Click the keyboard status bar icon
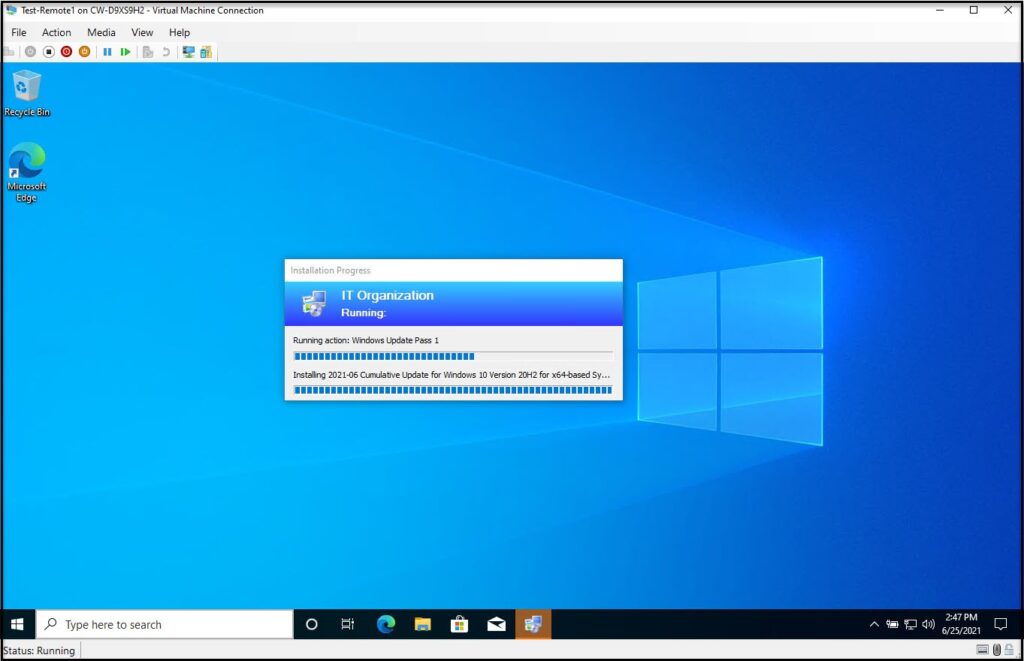Image resolution: width=1024 pixels, height=661 pixels. (x=982, y=650)
